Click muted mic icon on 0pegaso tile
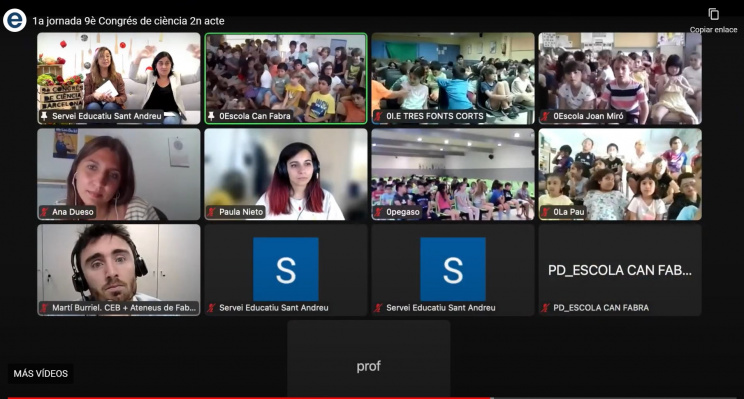Image resolution: width=744 pixels, height=399 pixels. click(378, 212)
